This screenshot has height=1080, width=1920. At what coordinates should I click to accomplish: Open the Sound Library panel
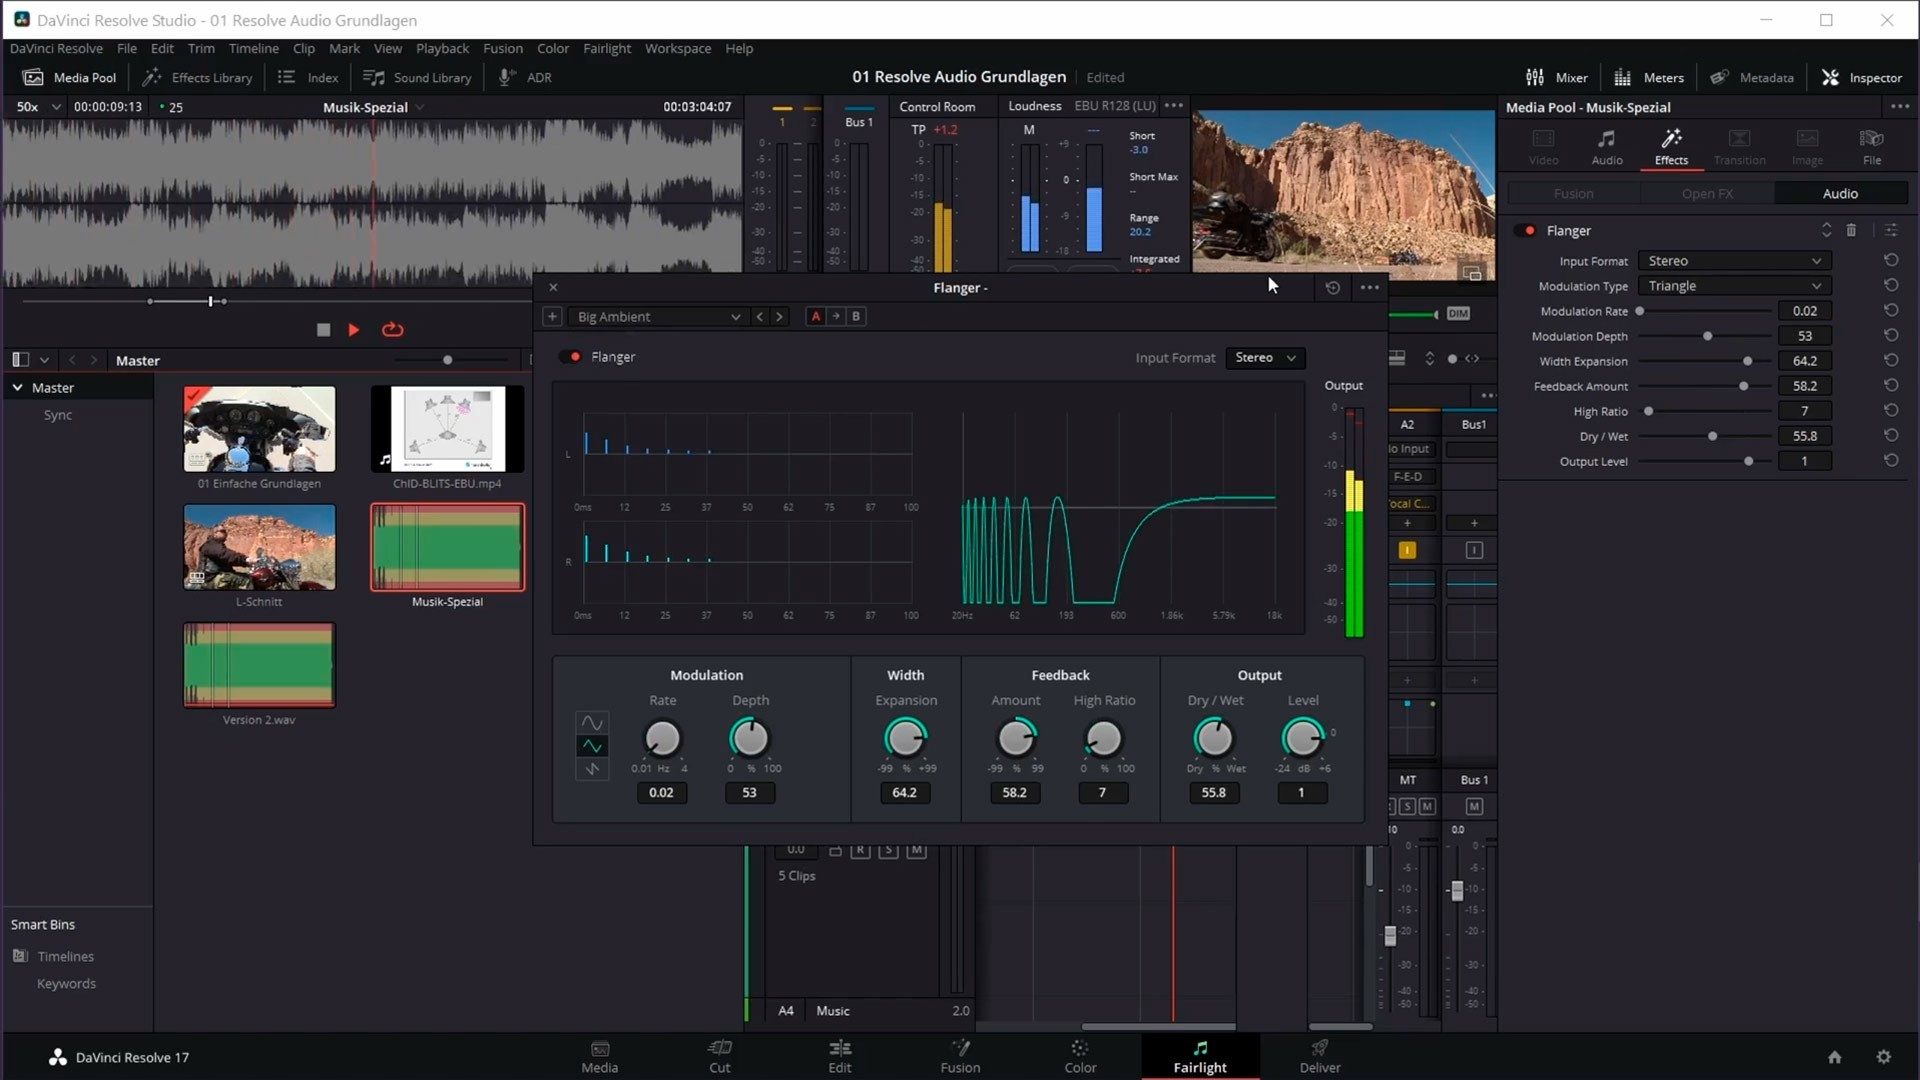point(417,77)
